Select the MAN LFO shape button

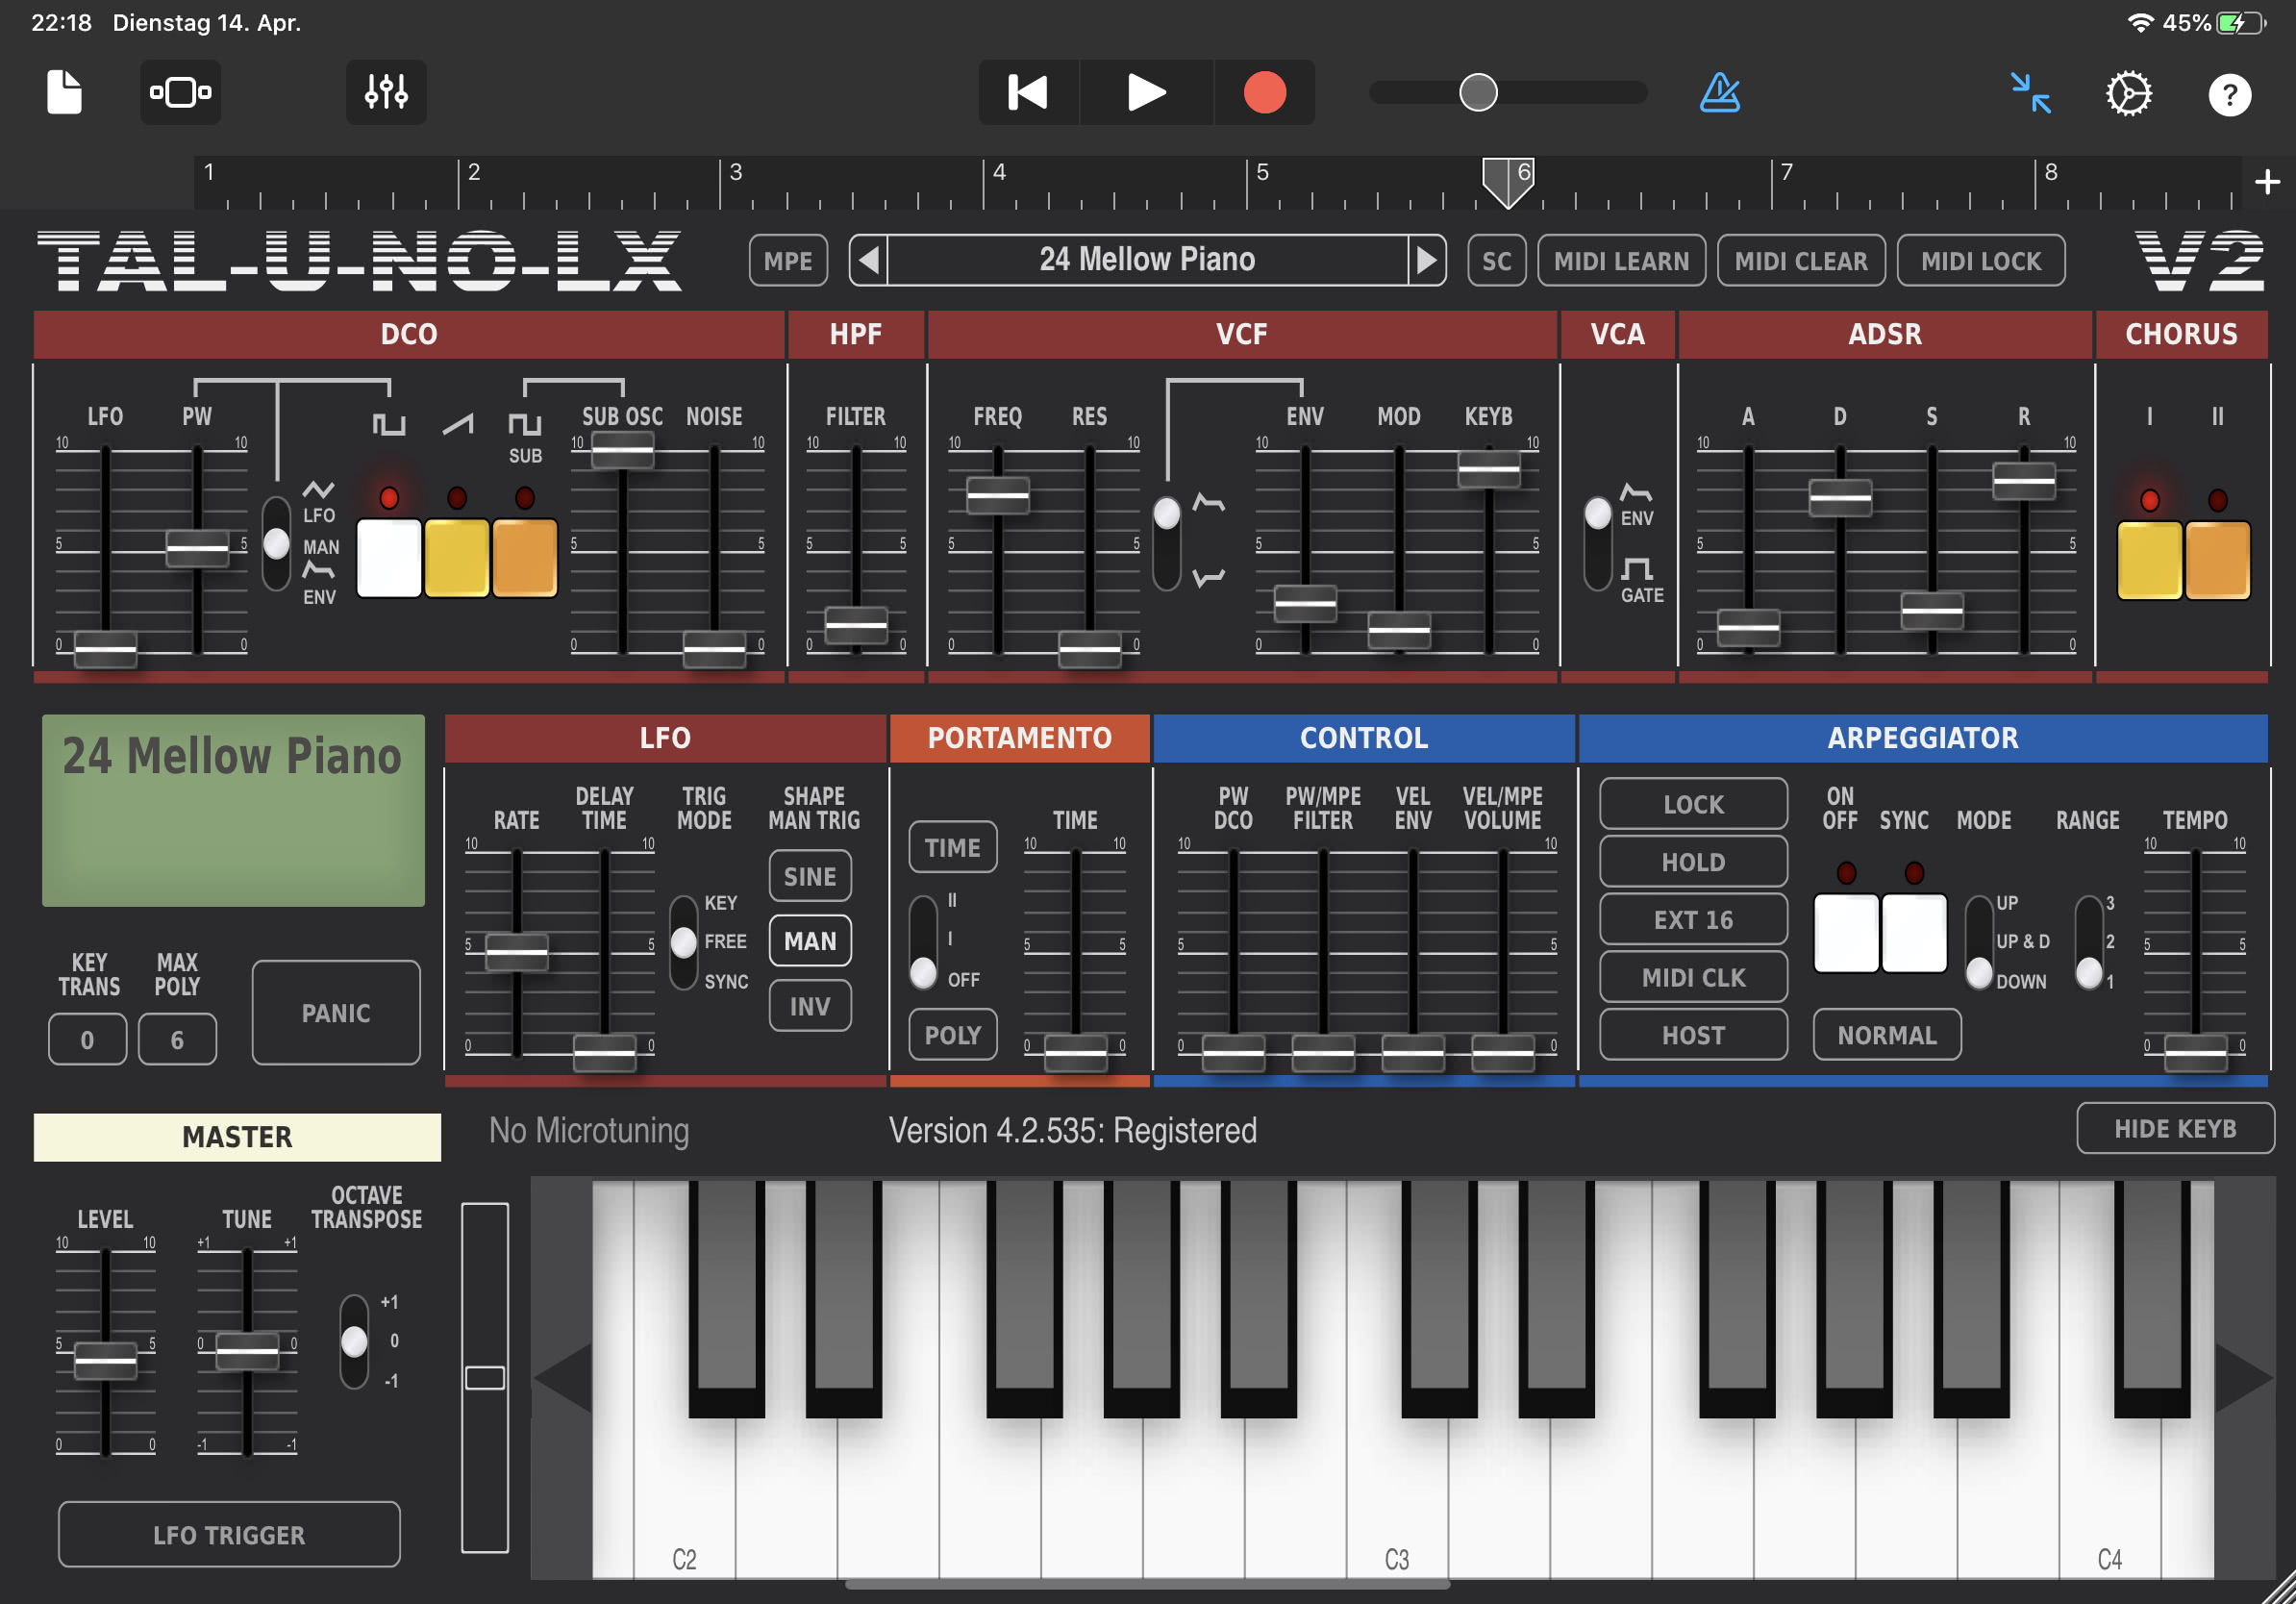pyautogui.click(x=810, y=941)
